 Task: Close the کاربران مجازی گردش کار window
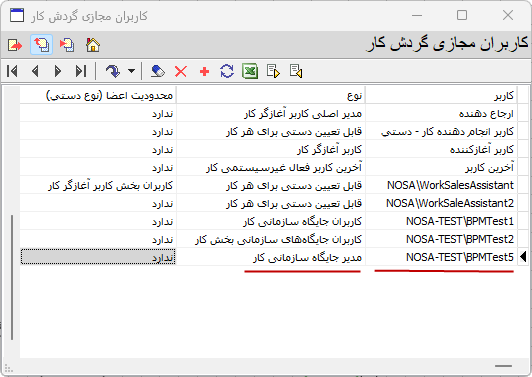click(x=508, y=15)
